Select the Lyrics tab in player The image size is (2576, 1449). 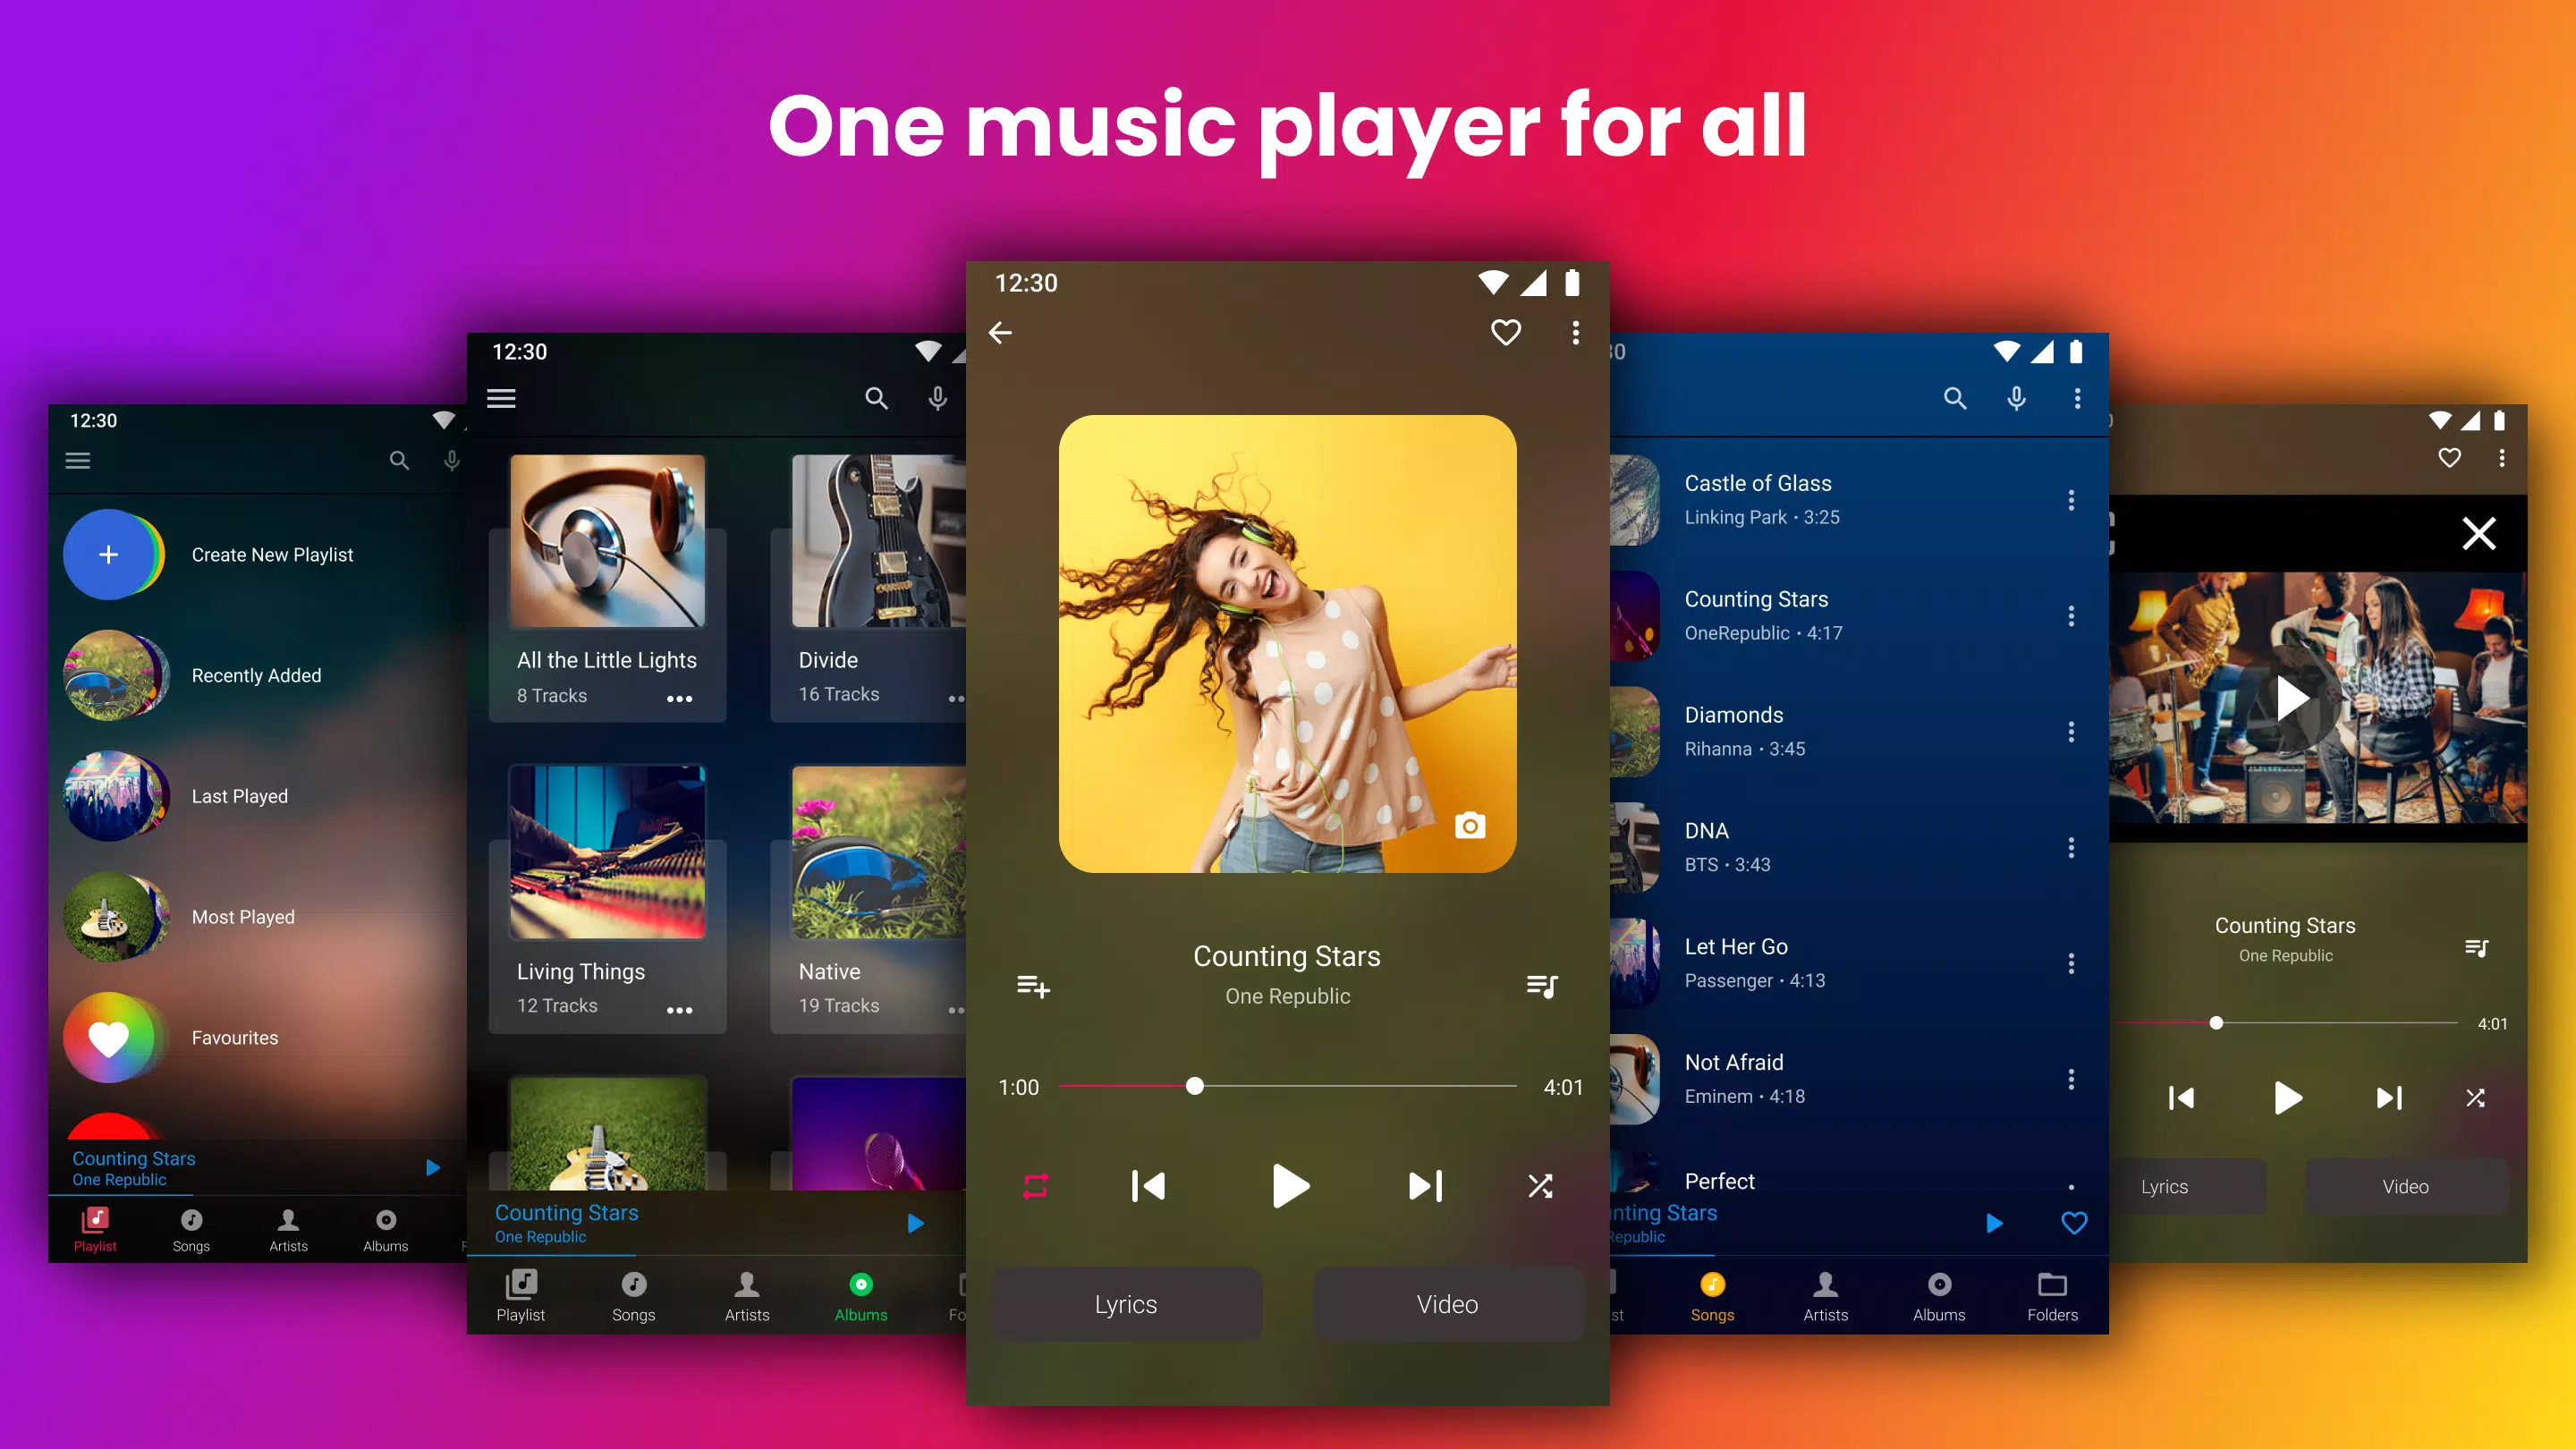pos(1127,1304)
